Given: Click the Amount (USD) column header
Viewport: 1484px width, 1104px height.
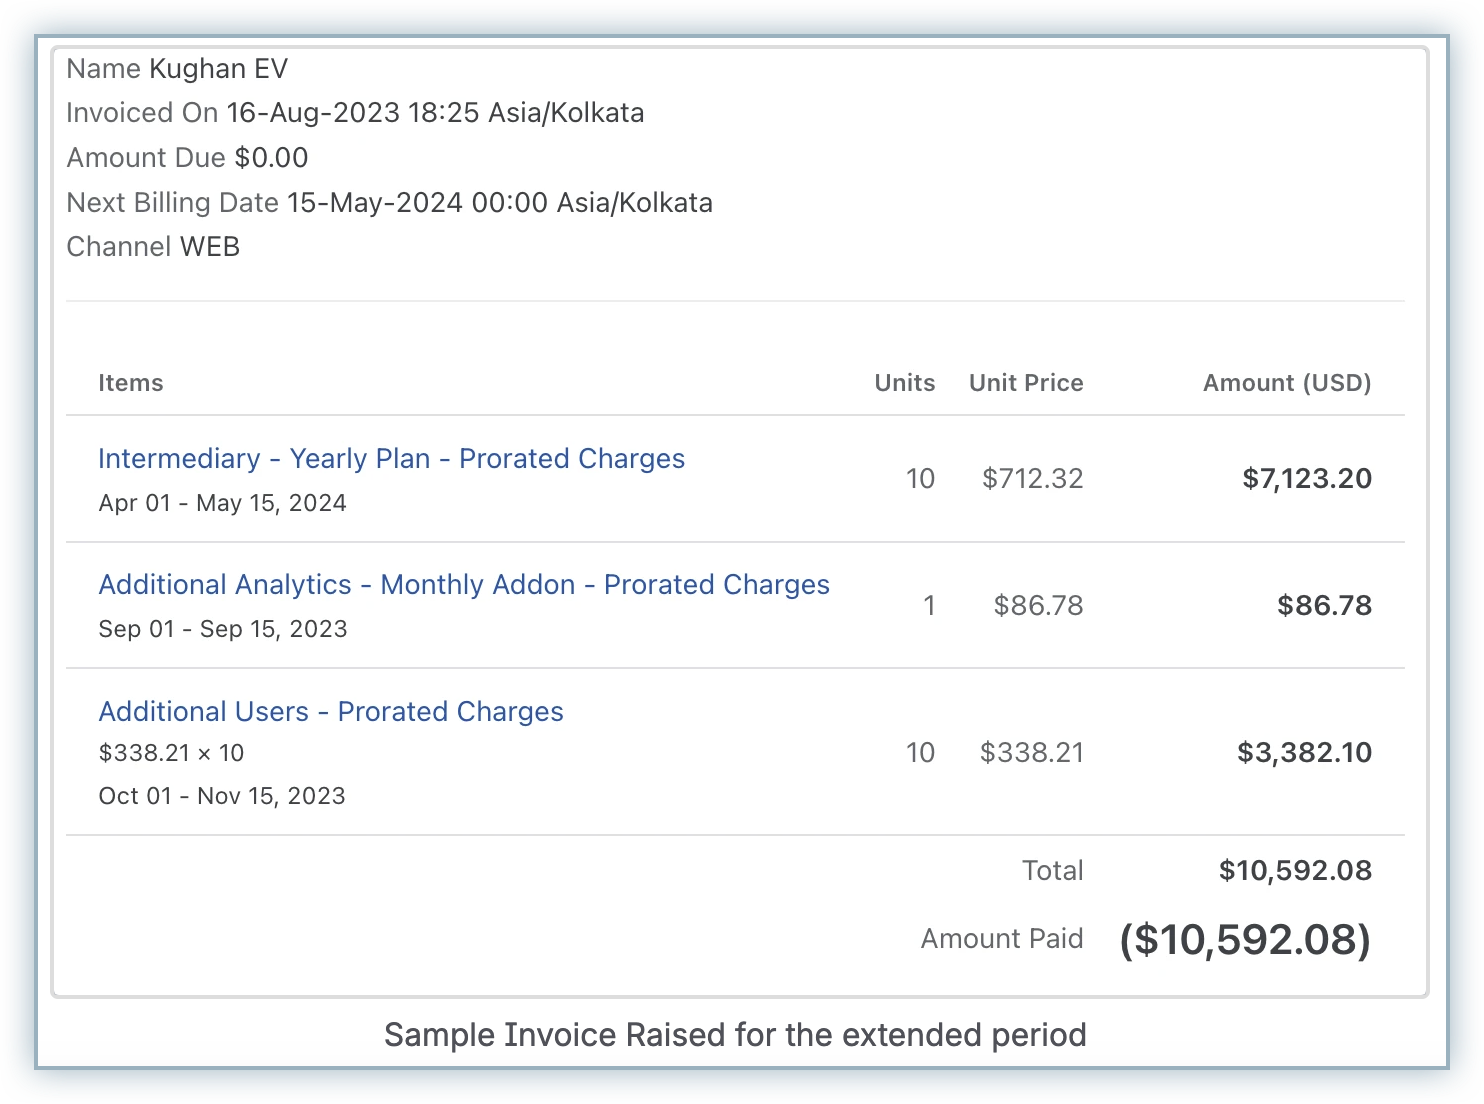Looking at the screenshot, I should [x=1286, y=383].
